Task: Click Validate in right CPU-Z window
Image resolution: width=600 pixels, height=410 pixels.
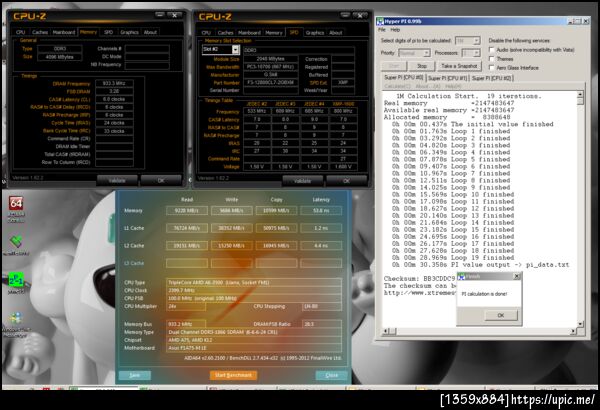Action: [303, 181]
